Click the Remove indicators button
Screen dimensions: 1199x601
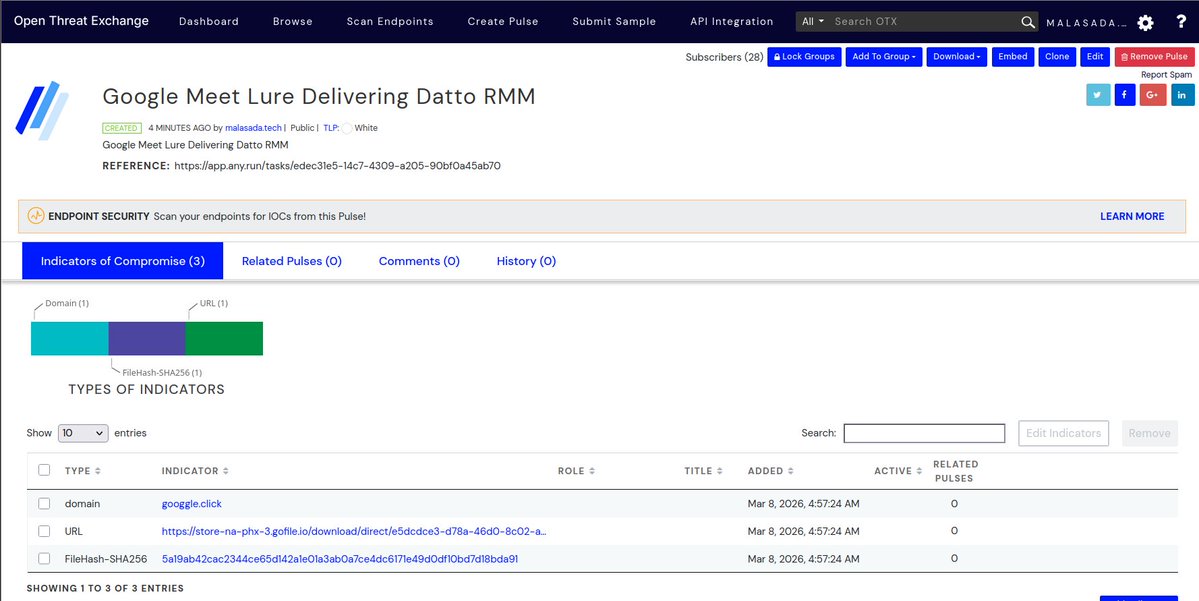pos(1149,433)
